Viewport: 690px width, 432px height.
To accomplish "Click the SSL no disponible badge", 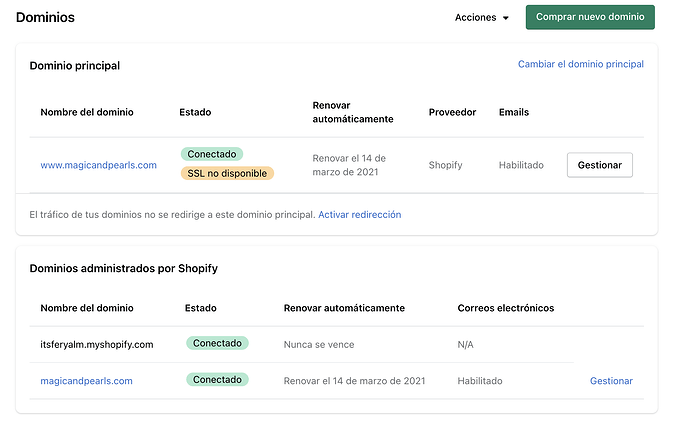I will (227, 173).
